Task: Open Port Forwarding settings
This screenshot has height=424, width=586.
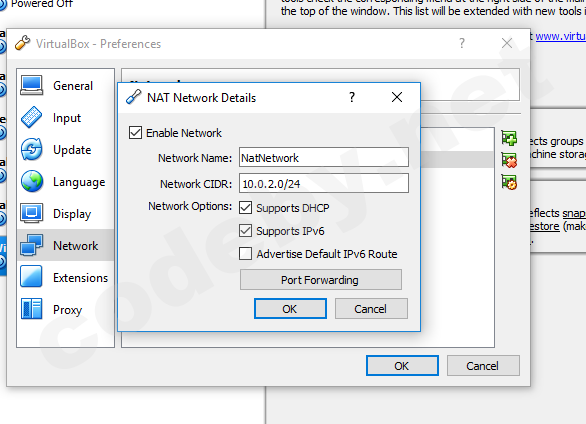Action: 321,279
